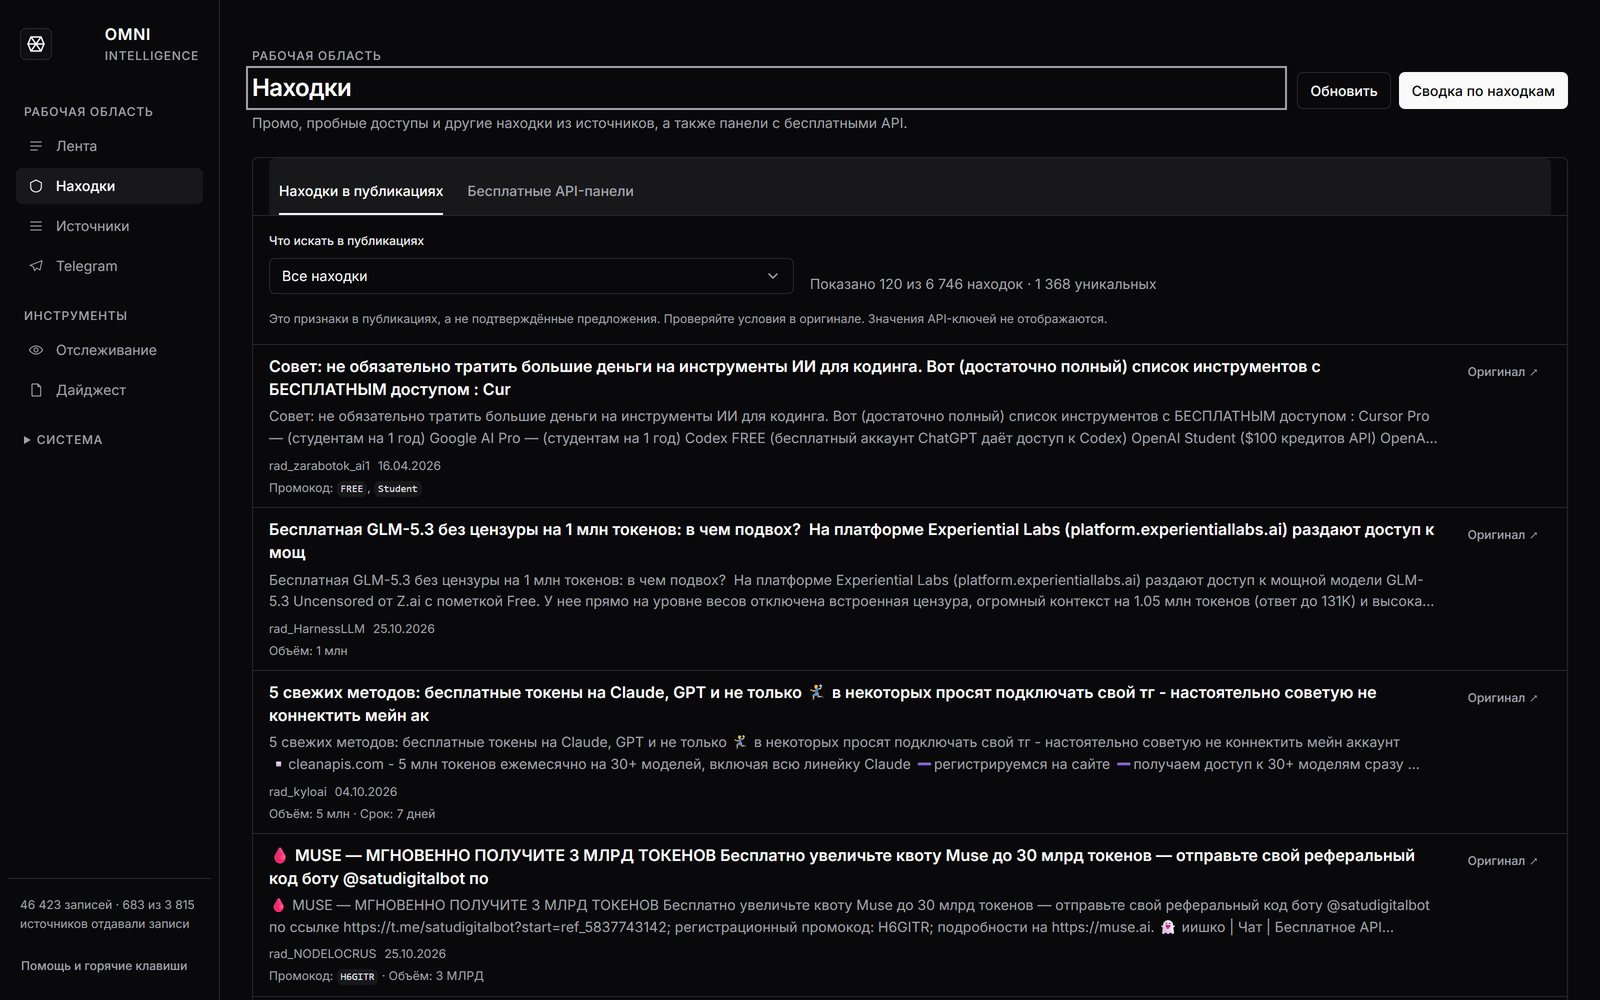Viewport: 1600px width, 1000px height.
Task: Open Оригинал link for the MUSE post
Action: (1502, 861)
